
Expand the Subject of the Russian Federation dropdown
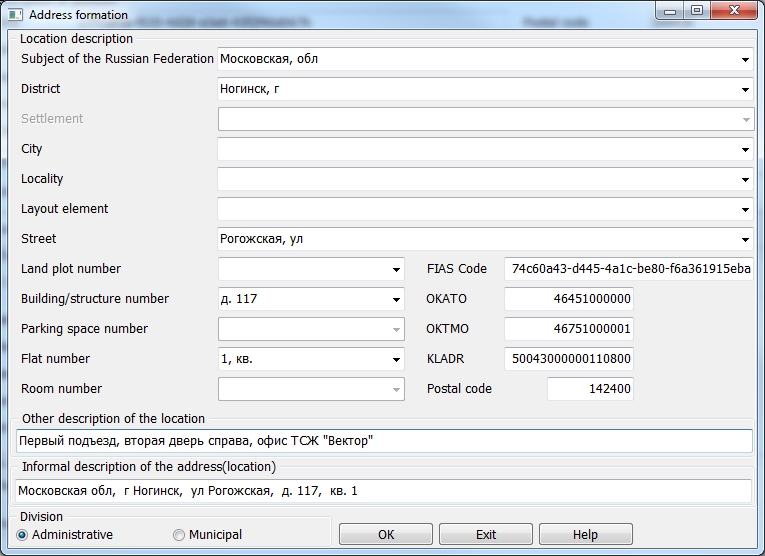[745, 59]
